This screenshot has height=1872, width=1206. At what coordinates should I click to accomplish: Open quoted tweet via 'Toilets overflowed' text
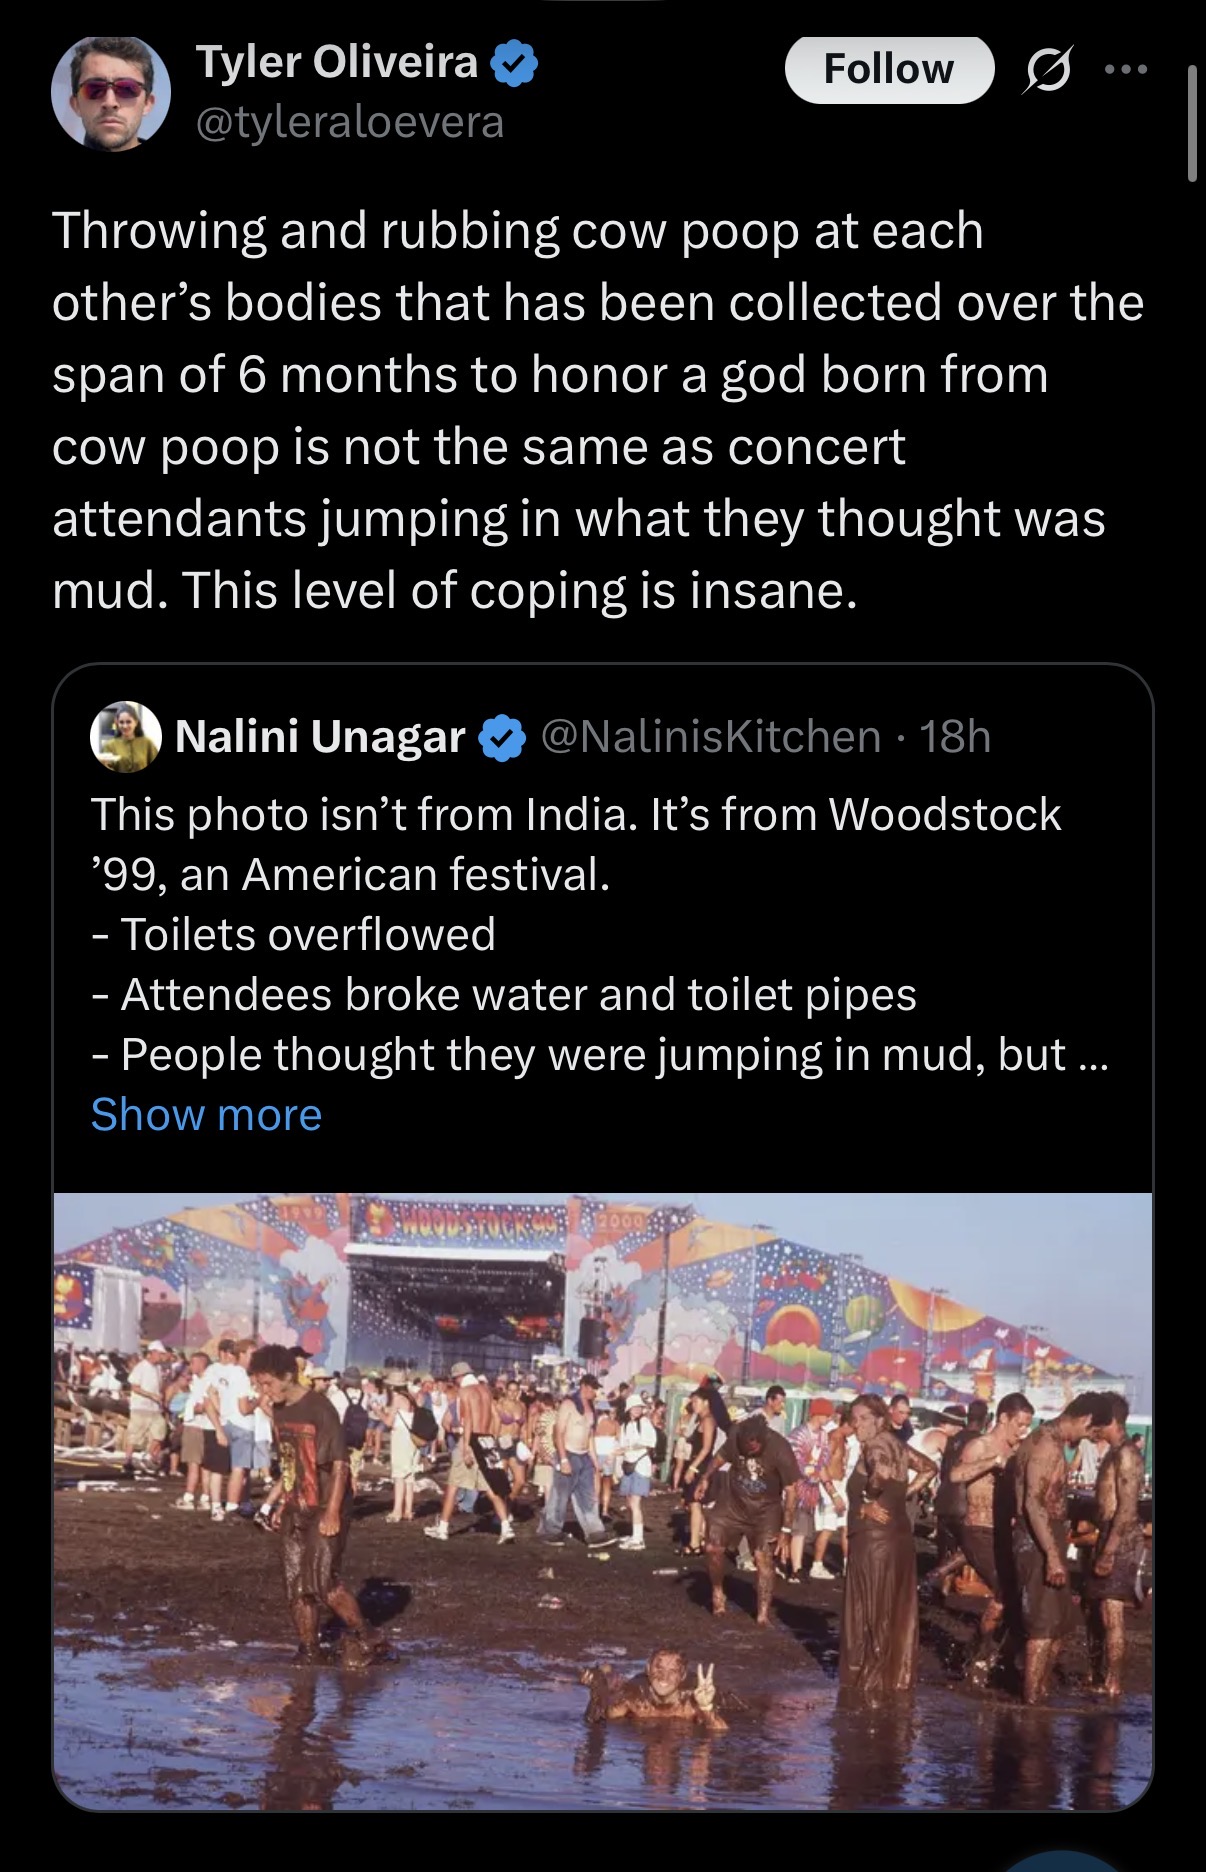[x=307, y=935]
